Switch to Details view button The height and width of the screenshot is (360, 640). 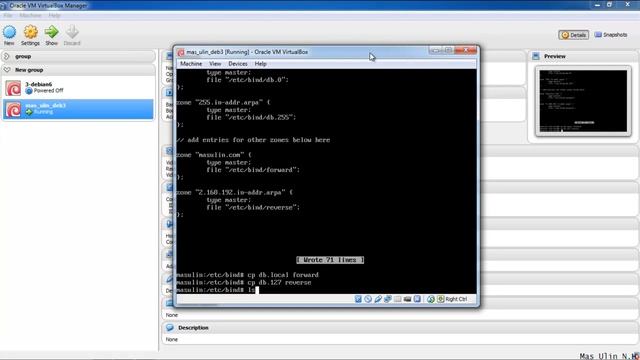(573, 35)
